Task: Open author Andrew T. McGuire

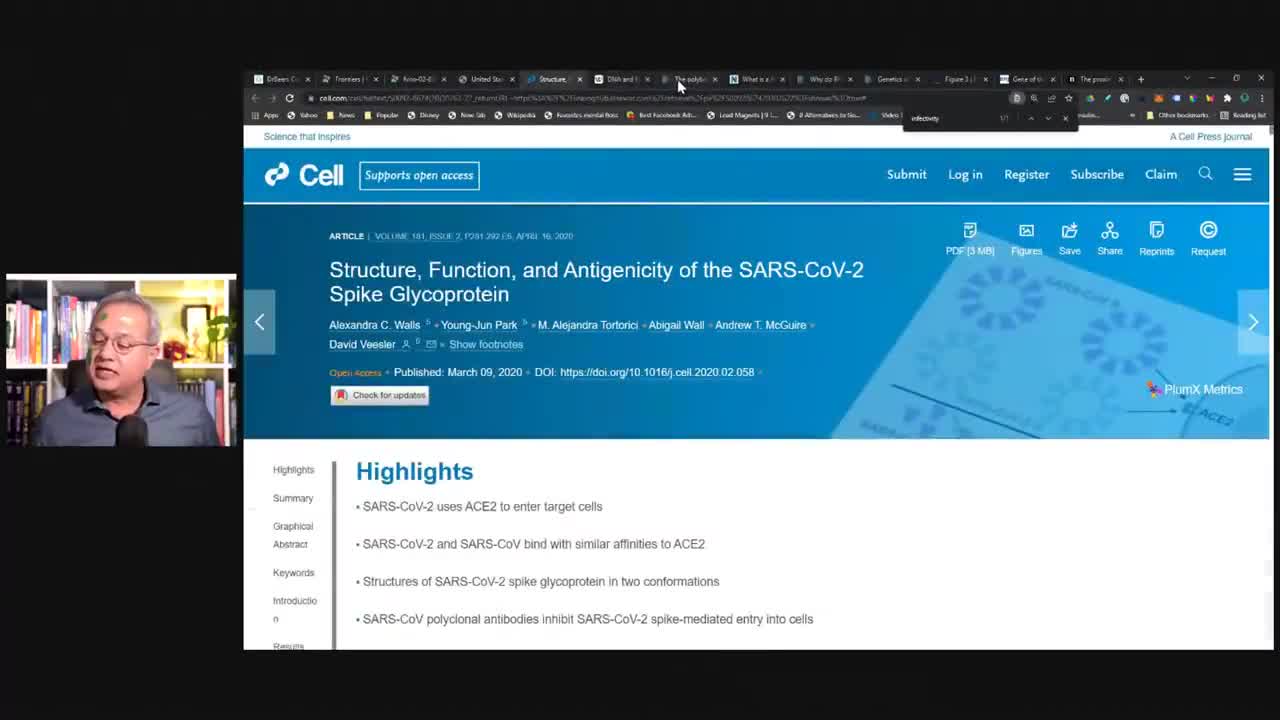Action: pos(761,325)
